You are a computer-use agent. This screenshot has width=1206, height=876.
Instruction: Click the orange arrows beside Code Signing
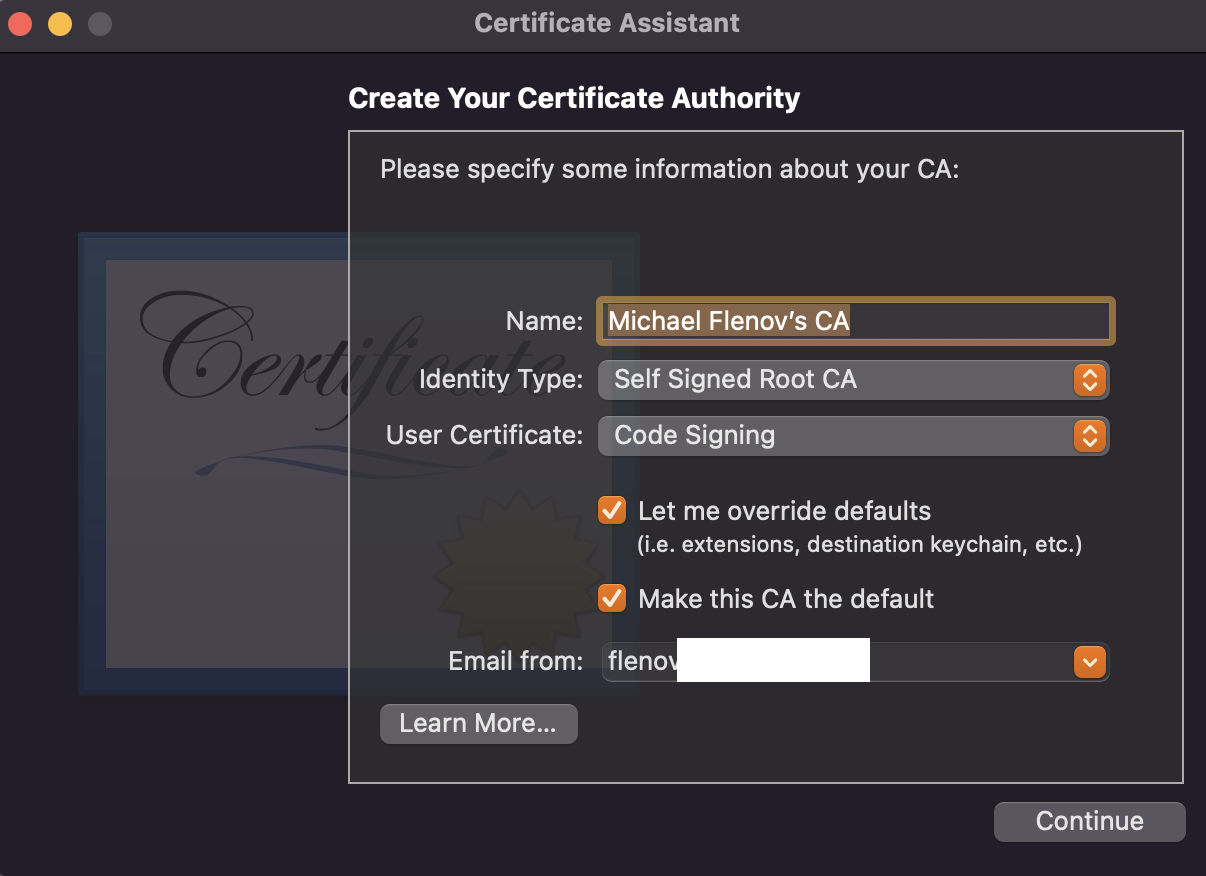coord(1089,435)
